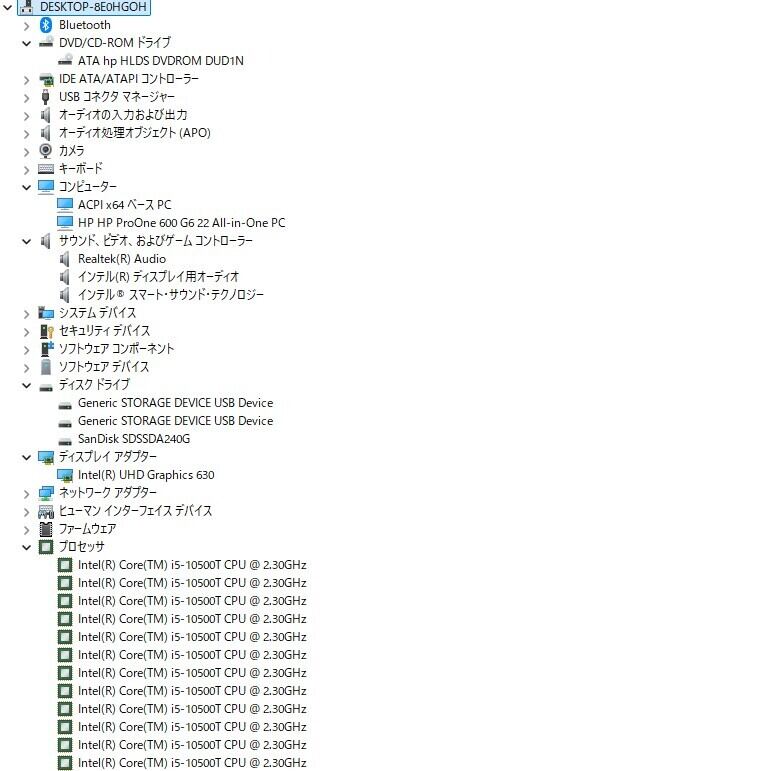
Task: Select Realtek(R) Audio text
Action: tap(122, 259)
